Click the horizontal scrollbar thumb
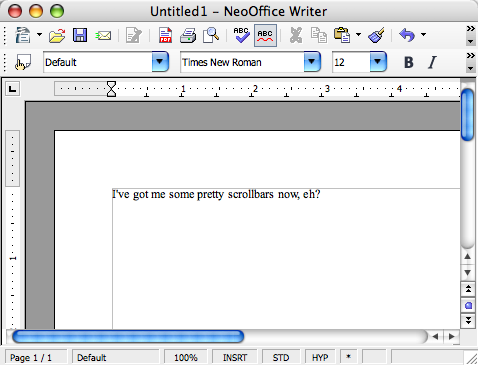 pyautogui.click(x=128, y=336)
